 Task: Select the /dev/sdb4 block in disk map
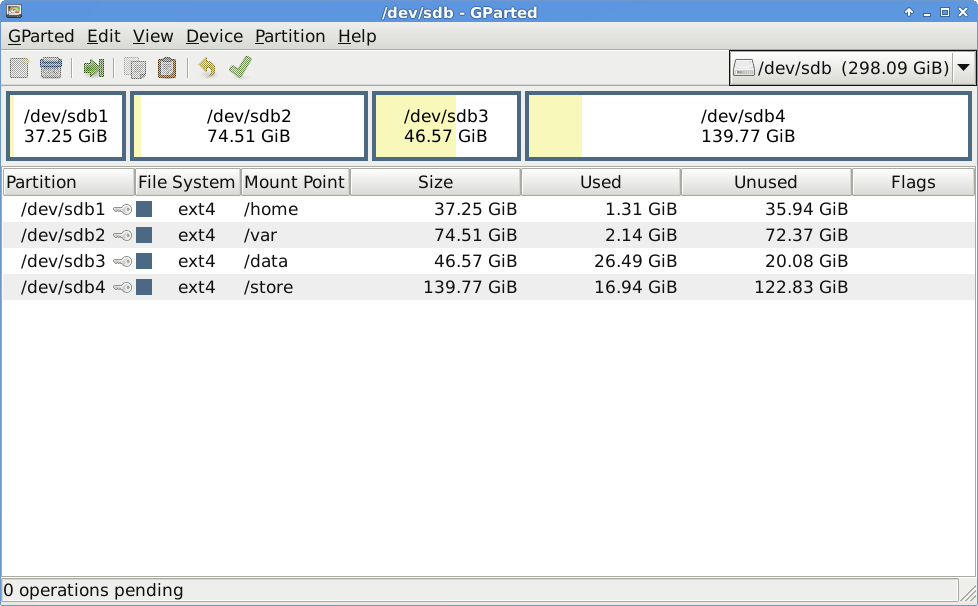(748, 126)
